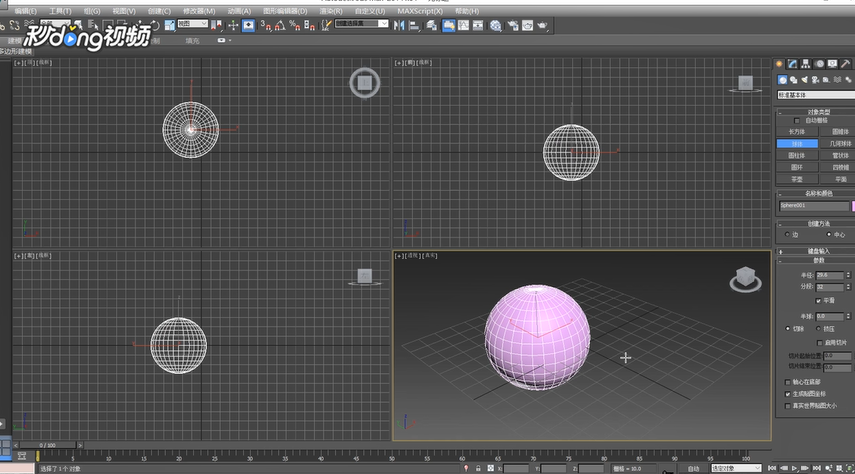Click the object color swatch beside Sphere001
Image resolution: width=855 pixels, height=474 pixels.
tap(853, 206)
